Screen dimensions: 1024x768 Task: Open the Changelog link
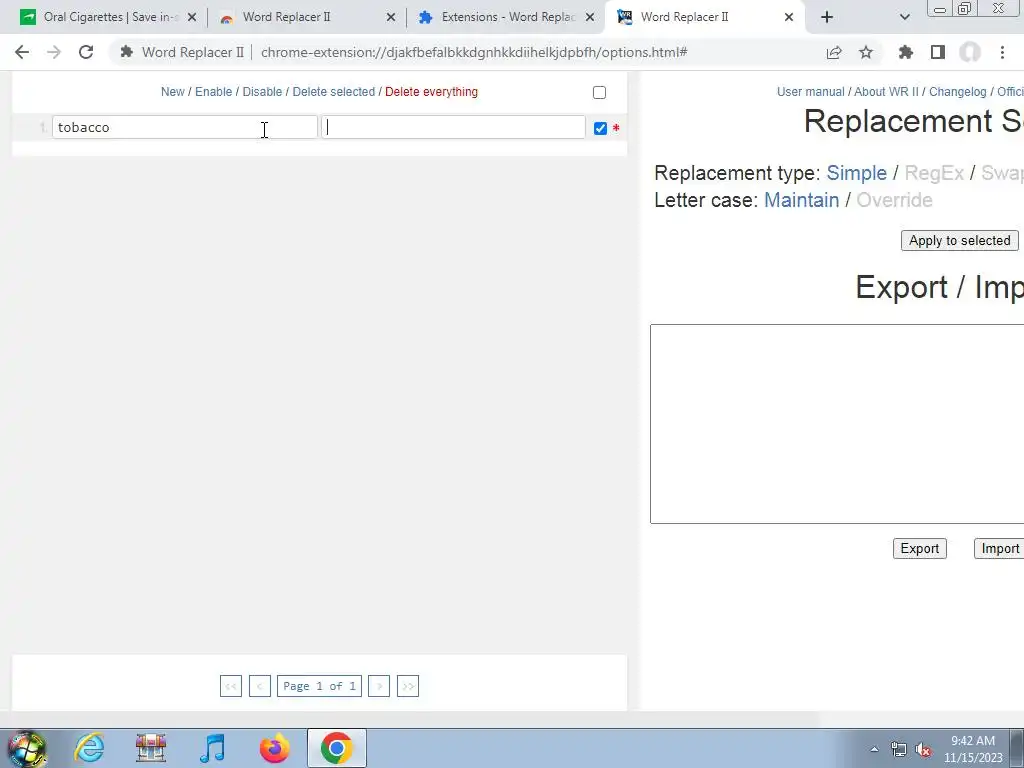[x=957, y=92]
